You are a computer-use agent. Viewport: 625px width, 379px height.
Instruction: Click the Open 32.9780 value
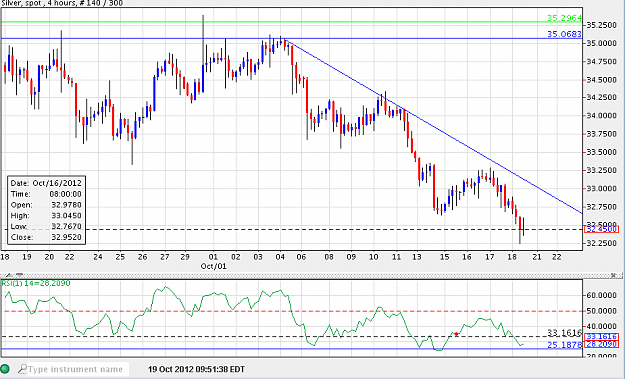coord(66,205)
